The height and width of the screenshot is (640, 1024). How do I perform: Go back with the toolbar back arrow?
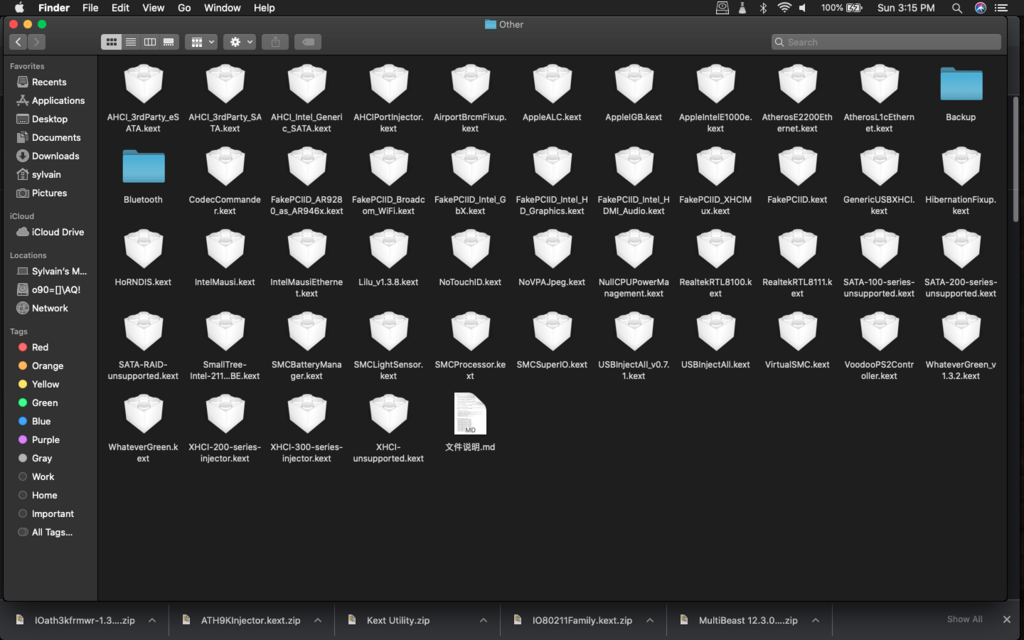point(18,42)
